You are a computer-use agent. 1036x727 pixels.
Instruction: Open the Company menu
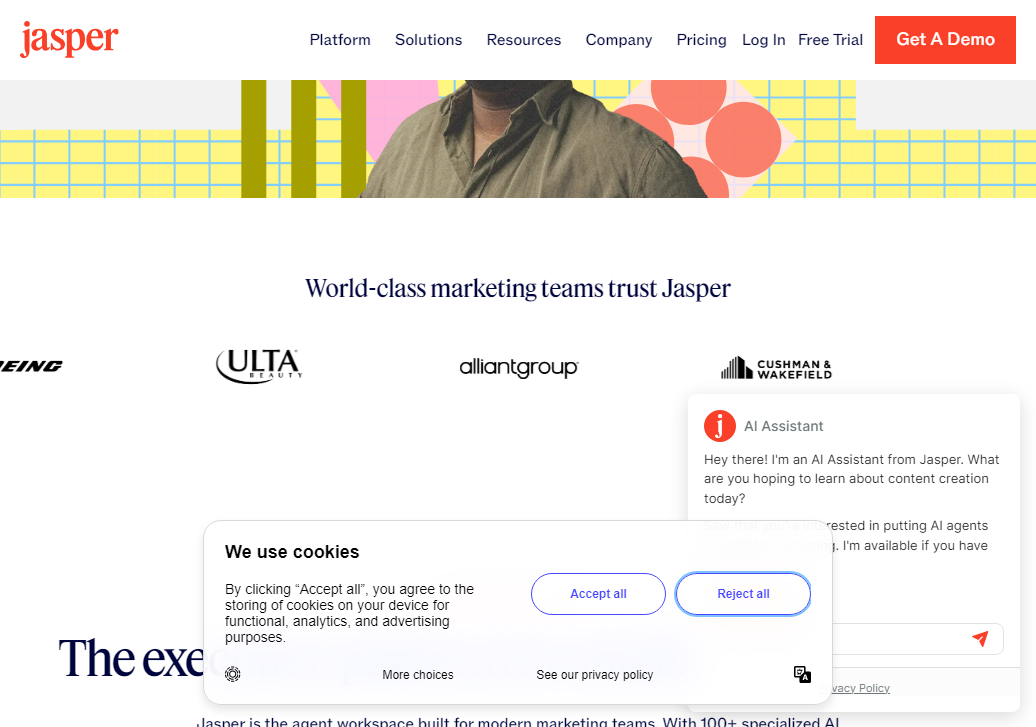619,40
